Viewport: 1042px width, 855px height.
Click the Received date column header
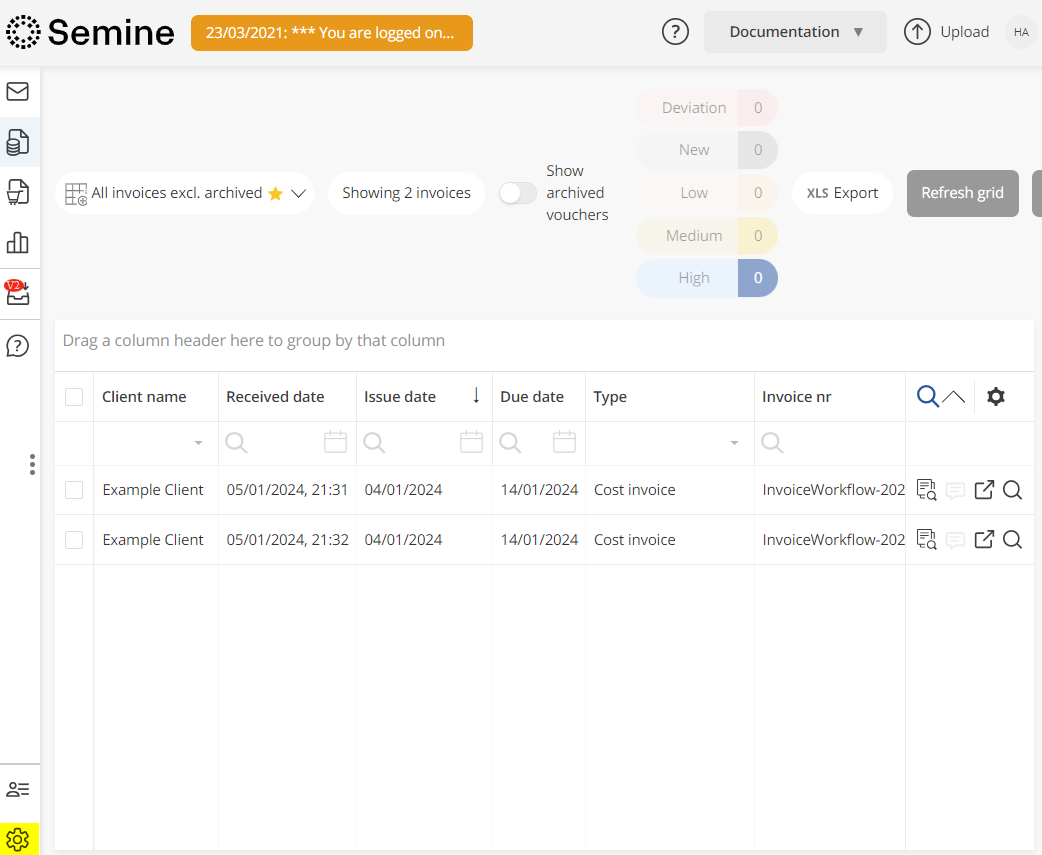click(275, 397)
